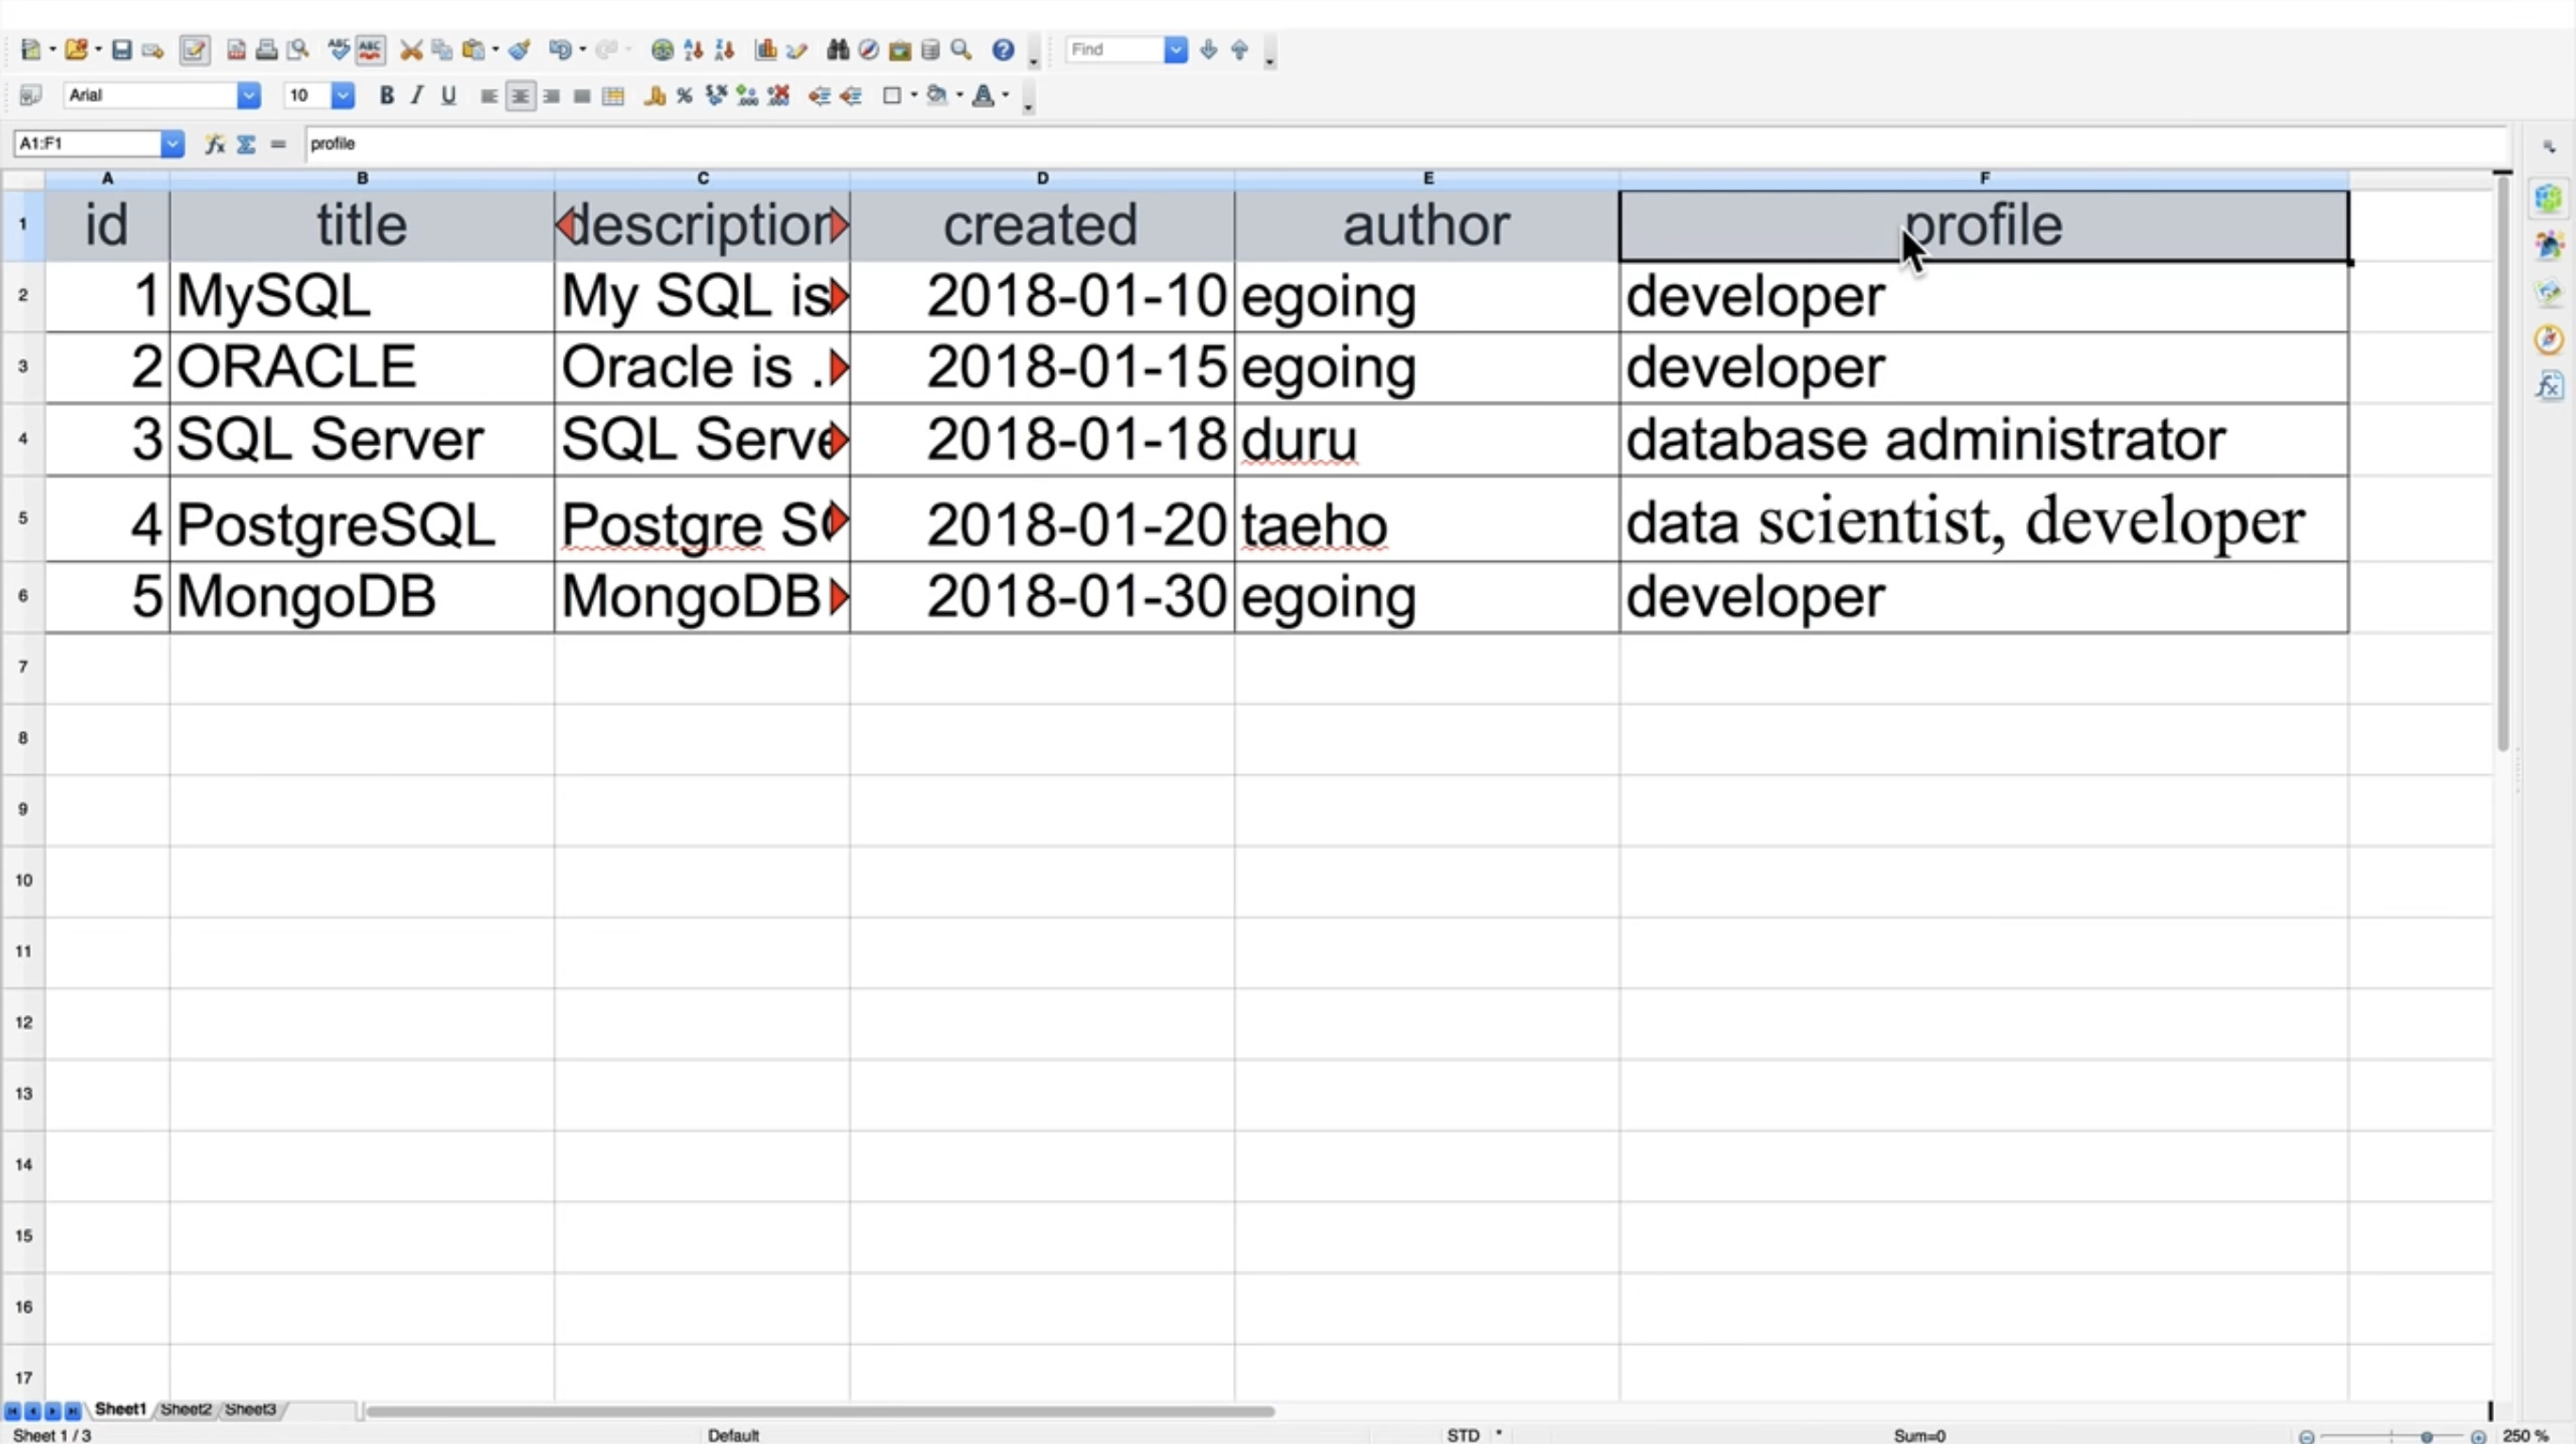The height and width of the screenshot is (1444, 2576).
Task: Click the Print icon
Action: (x=266, y=49)
